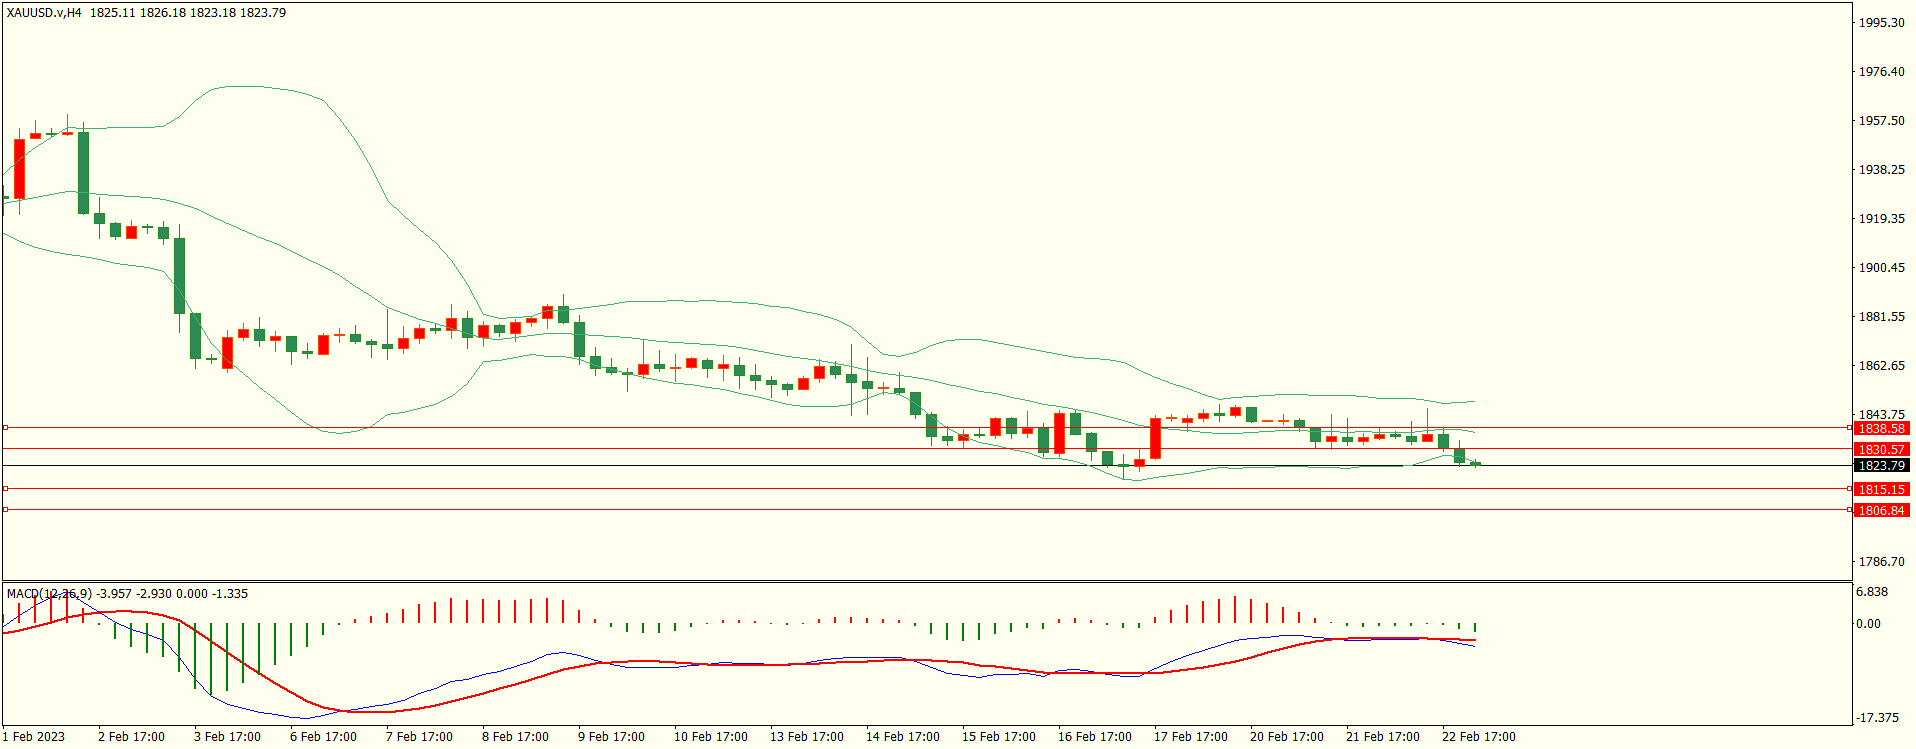The height and width of the screenshot is (749, 1916).
Task: Click the 14 Feb 17:00 time label
Action: [x=902, y=737]
